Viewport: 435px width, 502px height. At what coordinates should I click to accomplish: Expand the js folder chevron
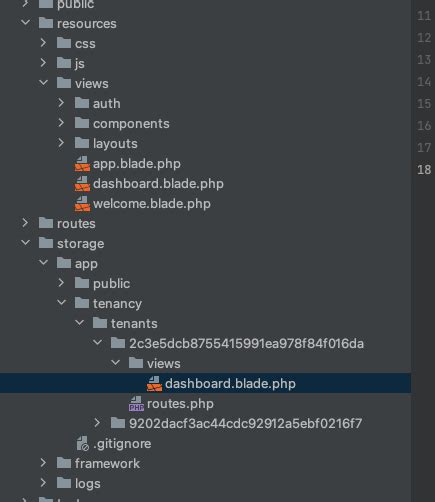(43, 63)
